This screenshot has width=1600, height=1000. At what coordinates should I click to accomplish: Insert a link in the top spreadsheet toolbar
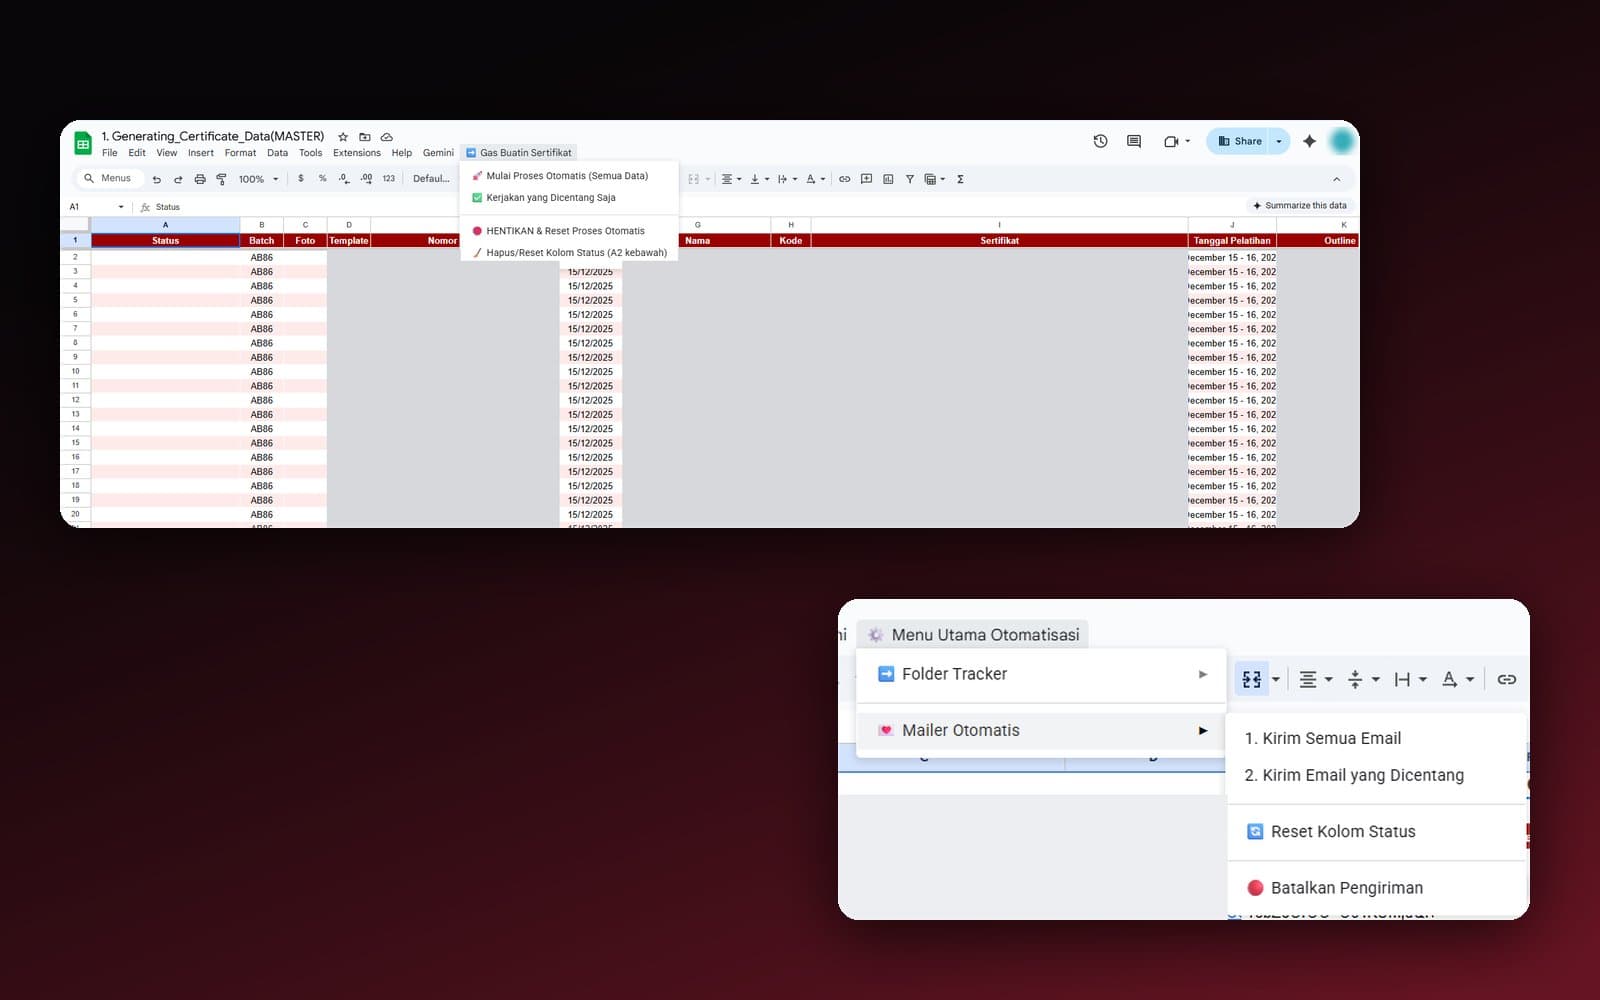click(845, 179)
